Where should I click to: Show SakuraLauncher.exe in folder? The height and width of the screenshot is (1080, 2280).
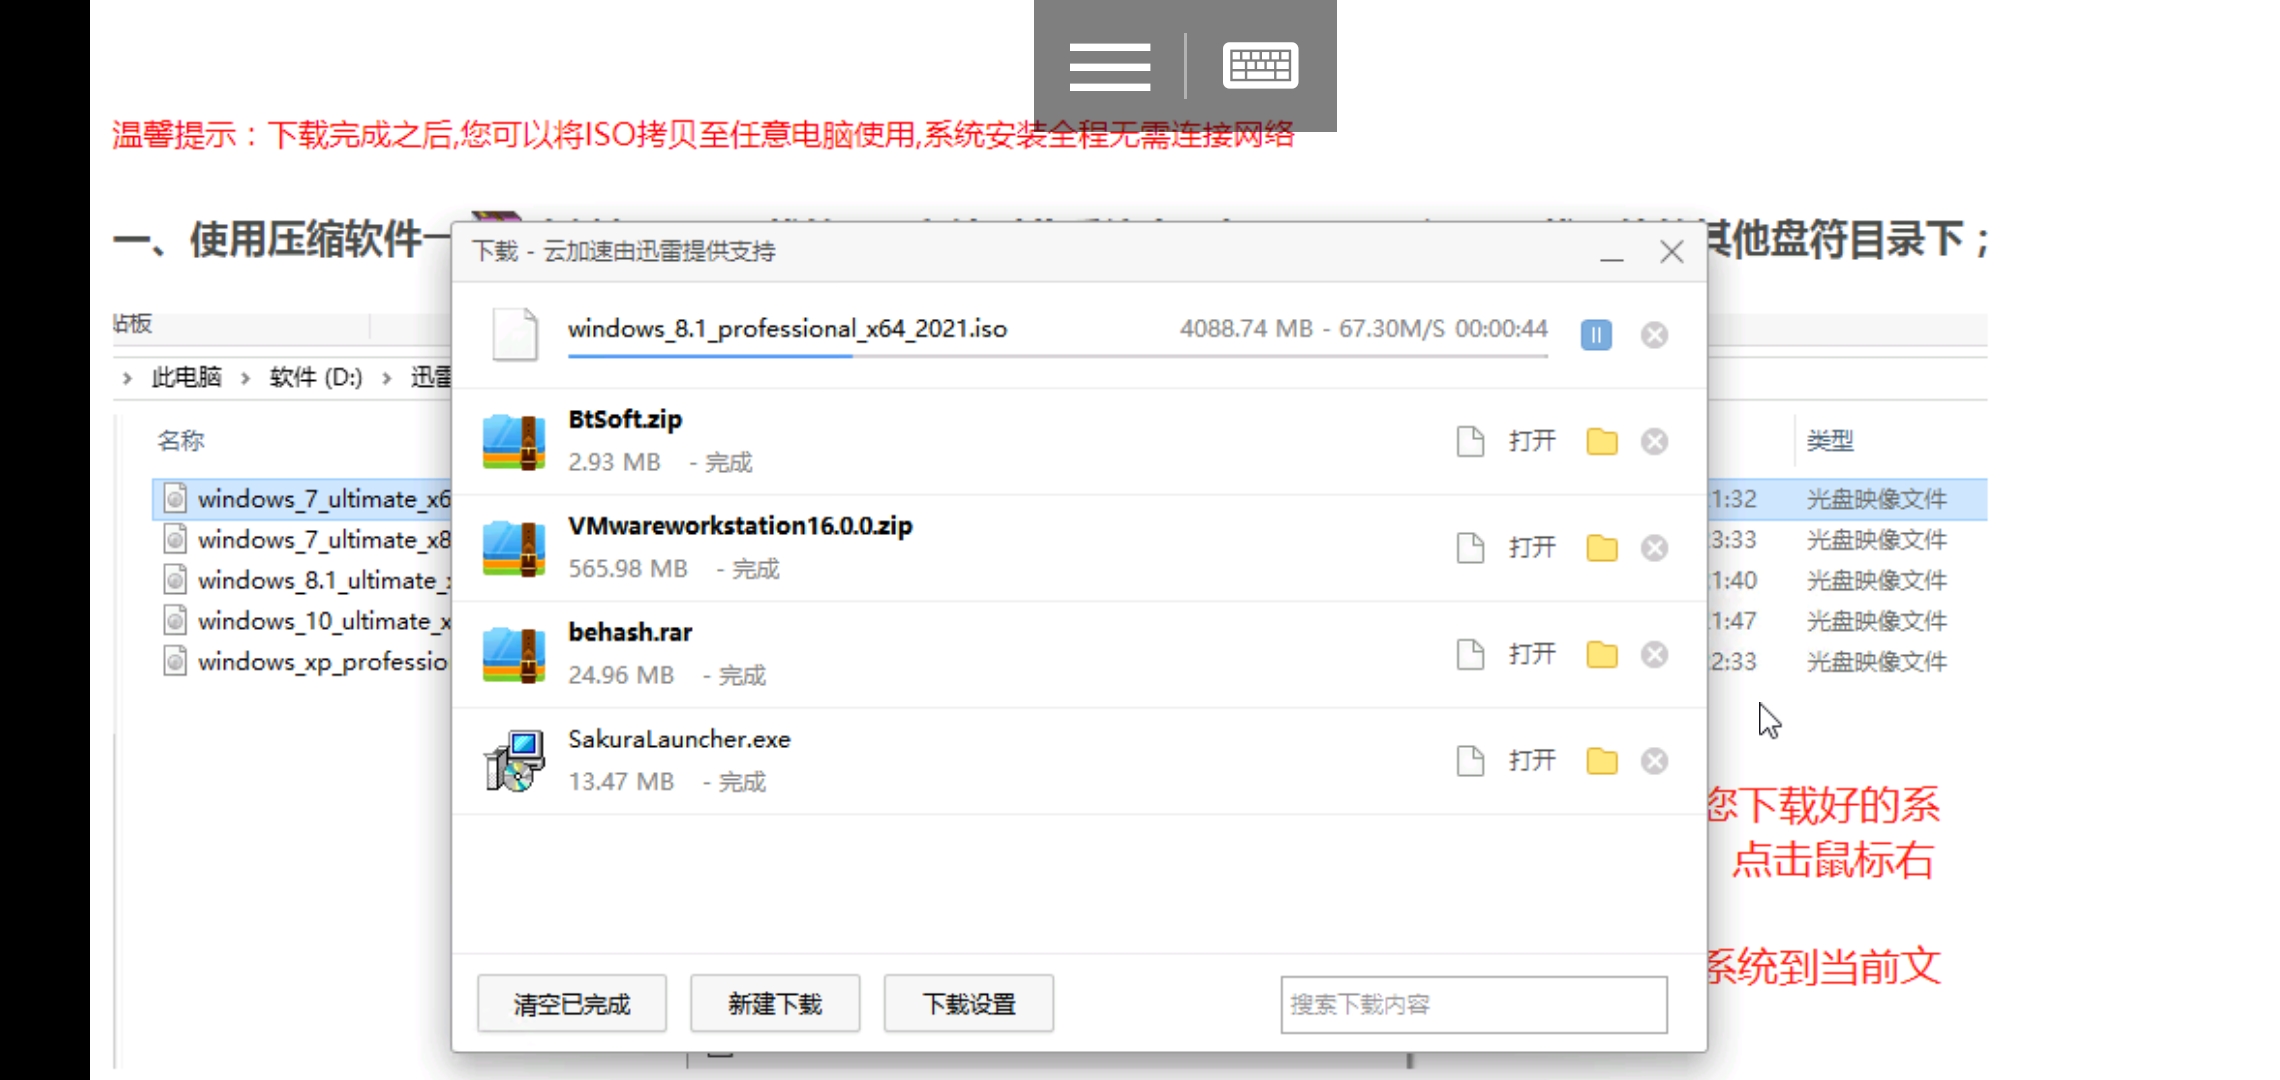[x=1601, y=761]
